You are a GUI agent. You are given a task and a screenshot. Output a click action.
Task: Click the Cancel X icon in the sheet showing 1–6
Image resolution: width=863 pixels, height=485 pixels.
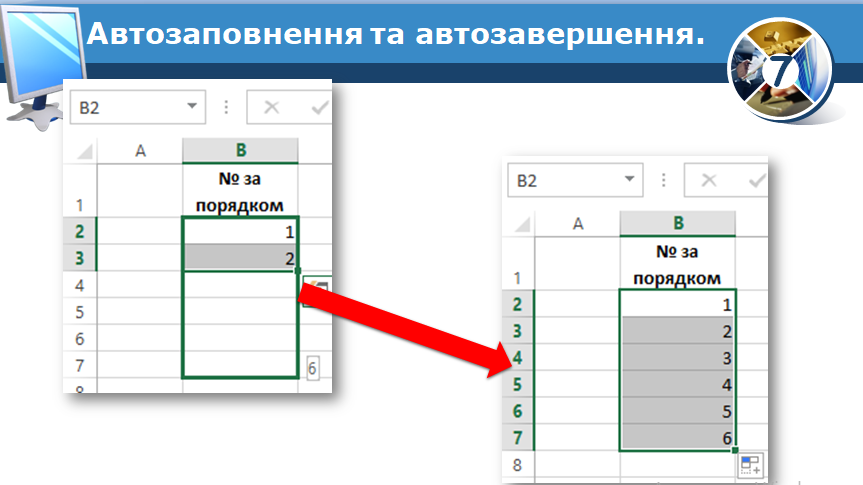(709, 180)
